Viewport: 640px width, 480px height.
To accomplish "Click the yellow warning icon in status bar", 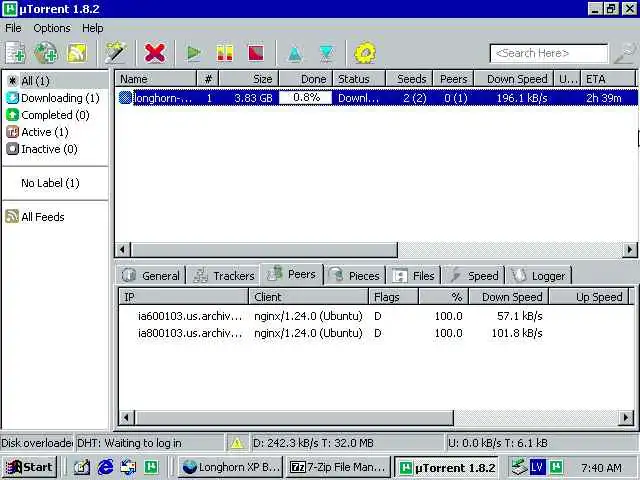I will click(236, 443).
